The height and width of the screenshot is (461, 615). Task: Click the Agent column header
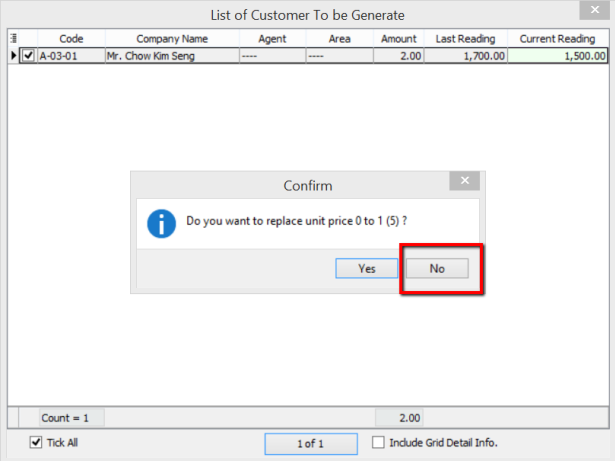pos(271,39)
